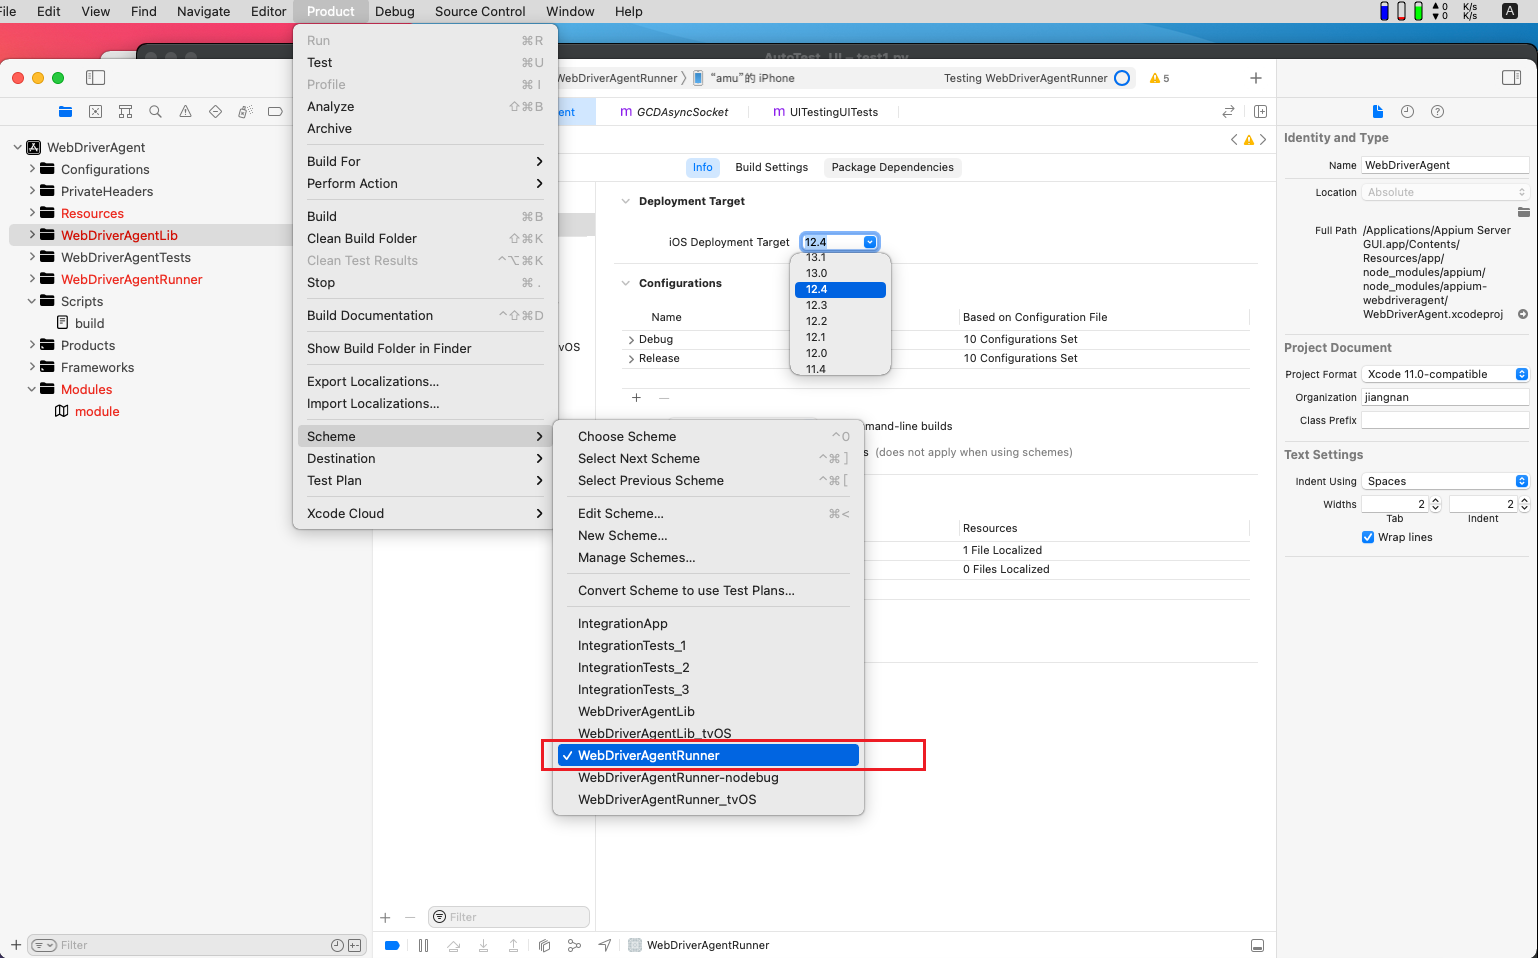
Task: Switch to Build Settings tab
Action: click(771, 167)
